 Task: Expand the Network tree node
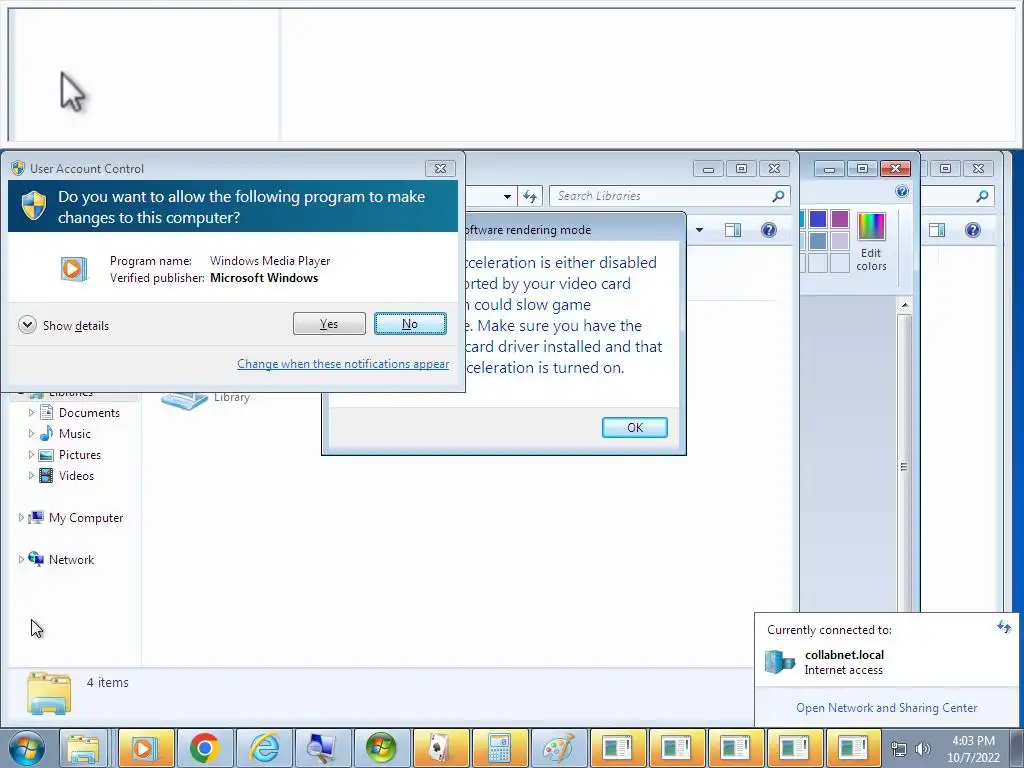coord(21,560)
